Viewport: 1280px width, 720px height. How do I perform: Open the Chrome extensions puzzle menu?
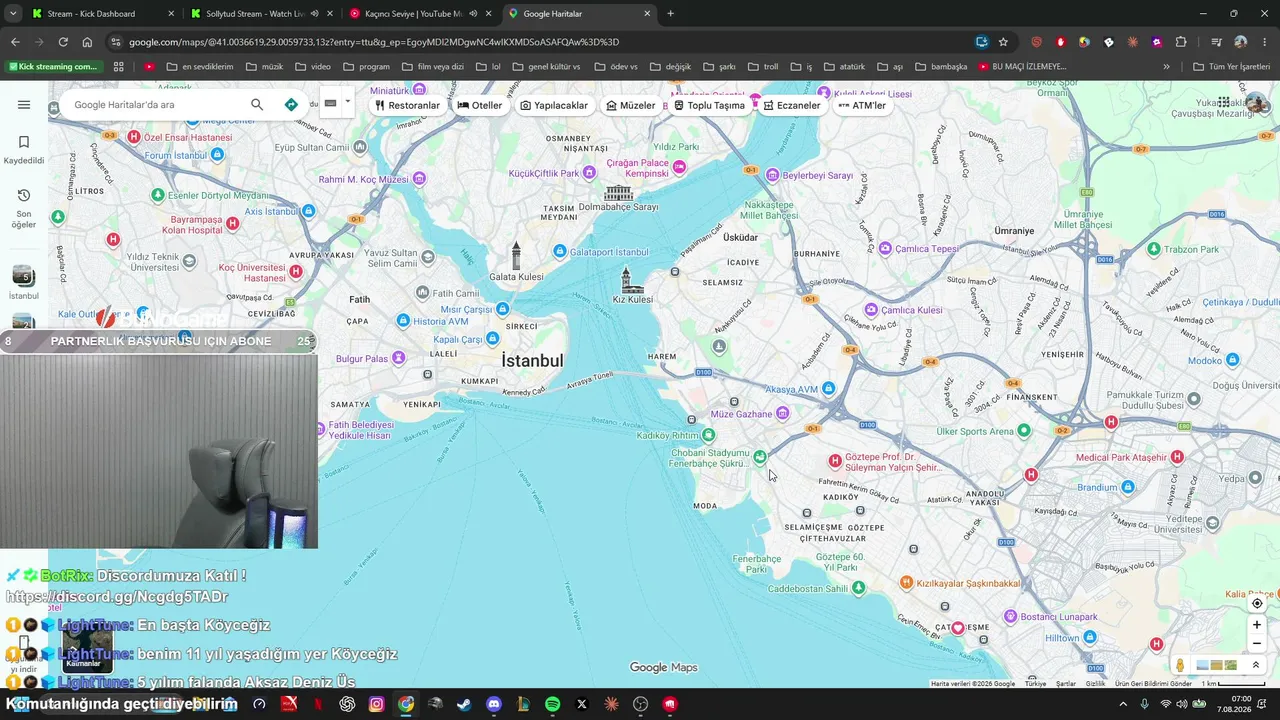click(x=1181, y=42)
